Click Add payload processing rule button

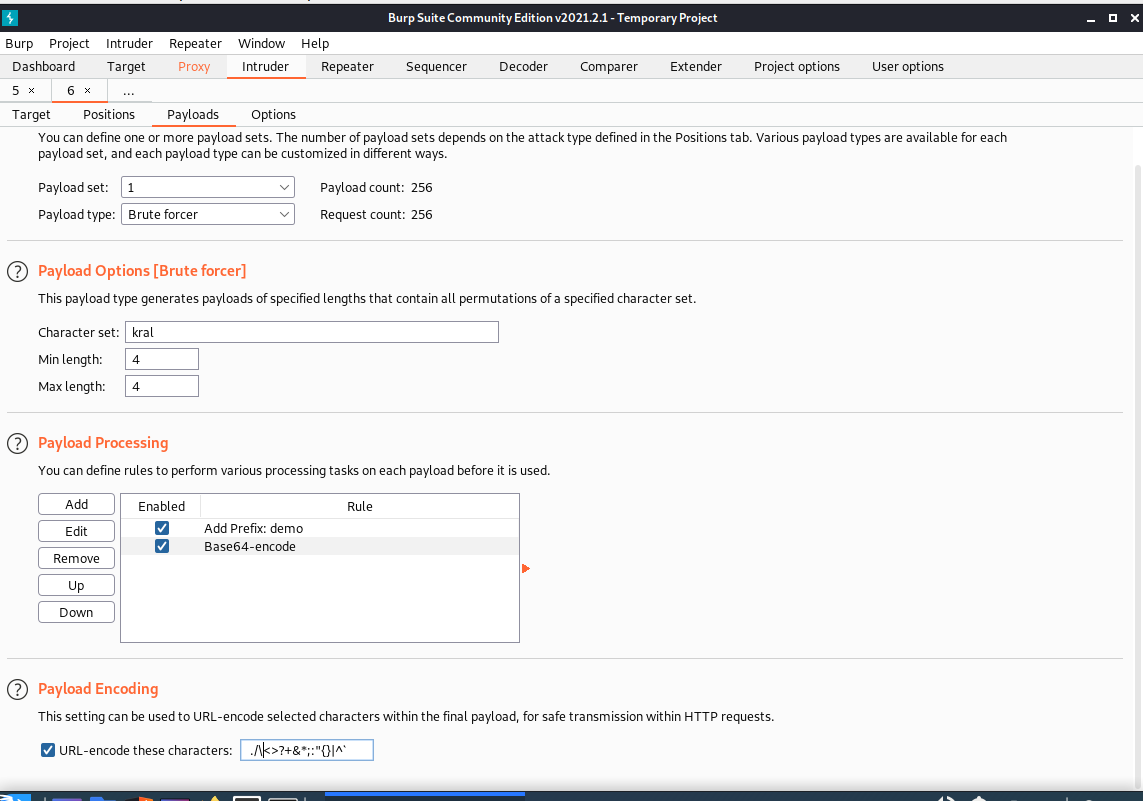77,504
